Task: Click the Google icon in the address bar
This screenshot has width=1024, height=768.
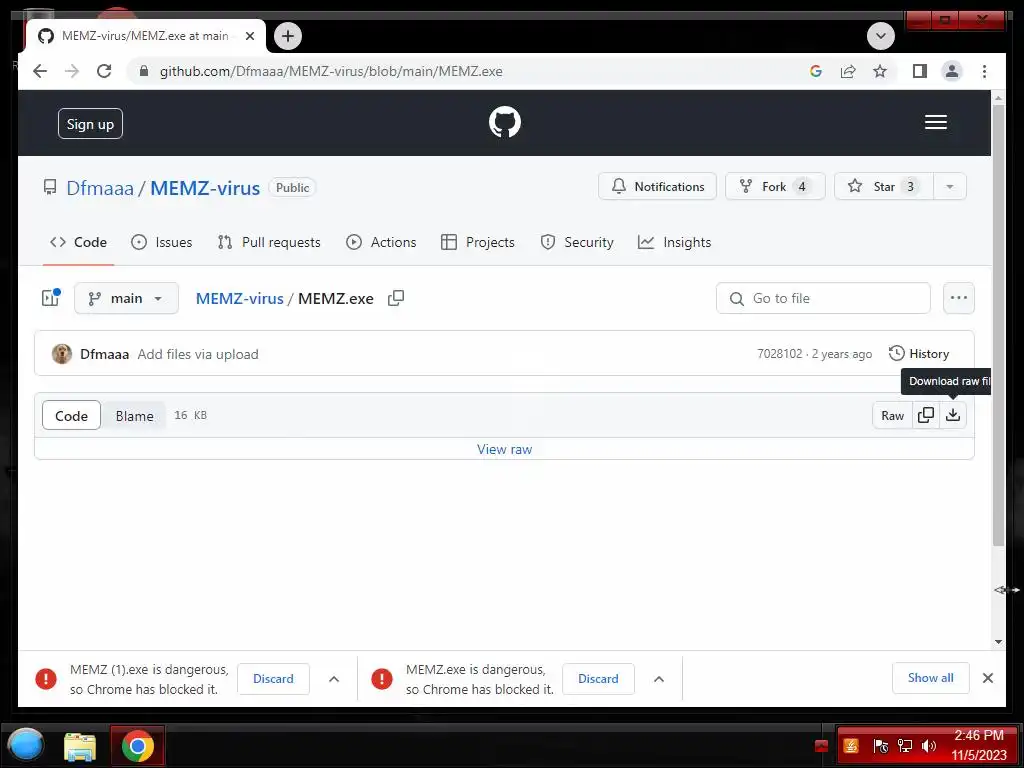Action: point(816,71)
